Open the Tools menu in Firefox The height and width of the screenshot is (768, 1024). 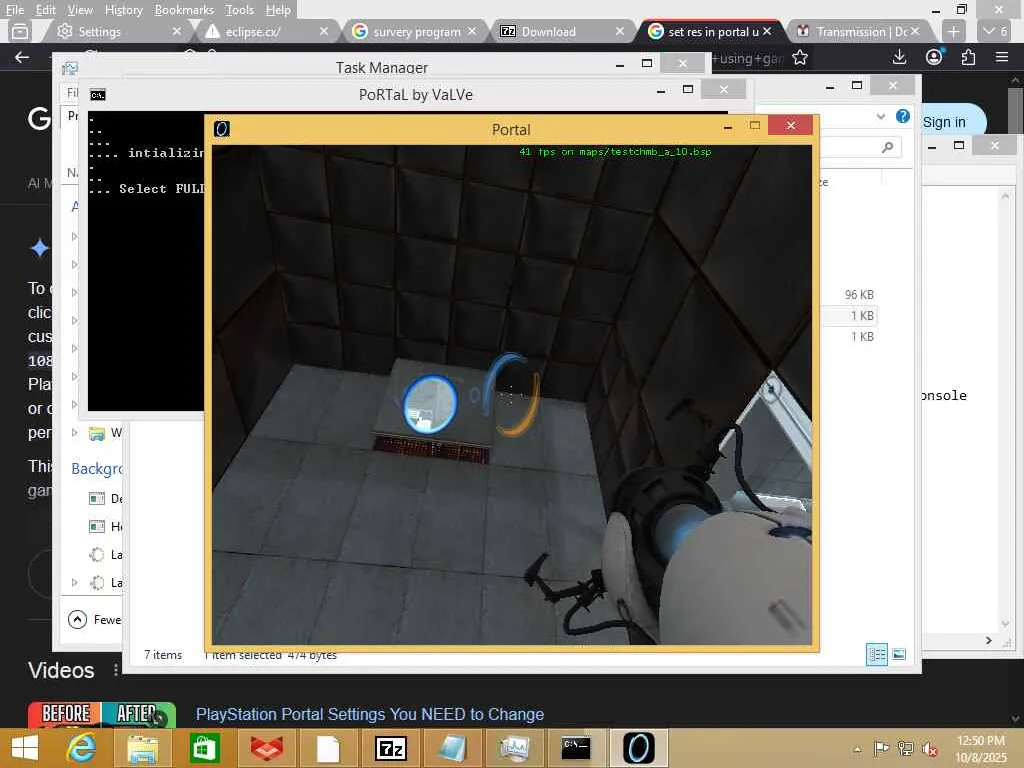239,10
